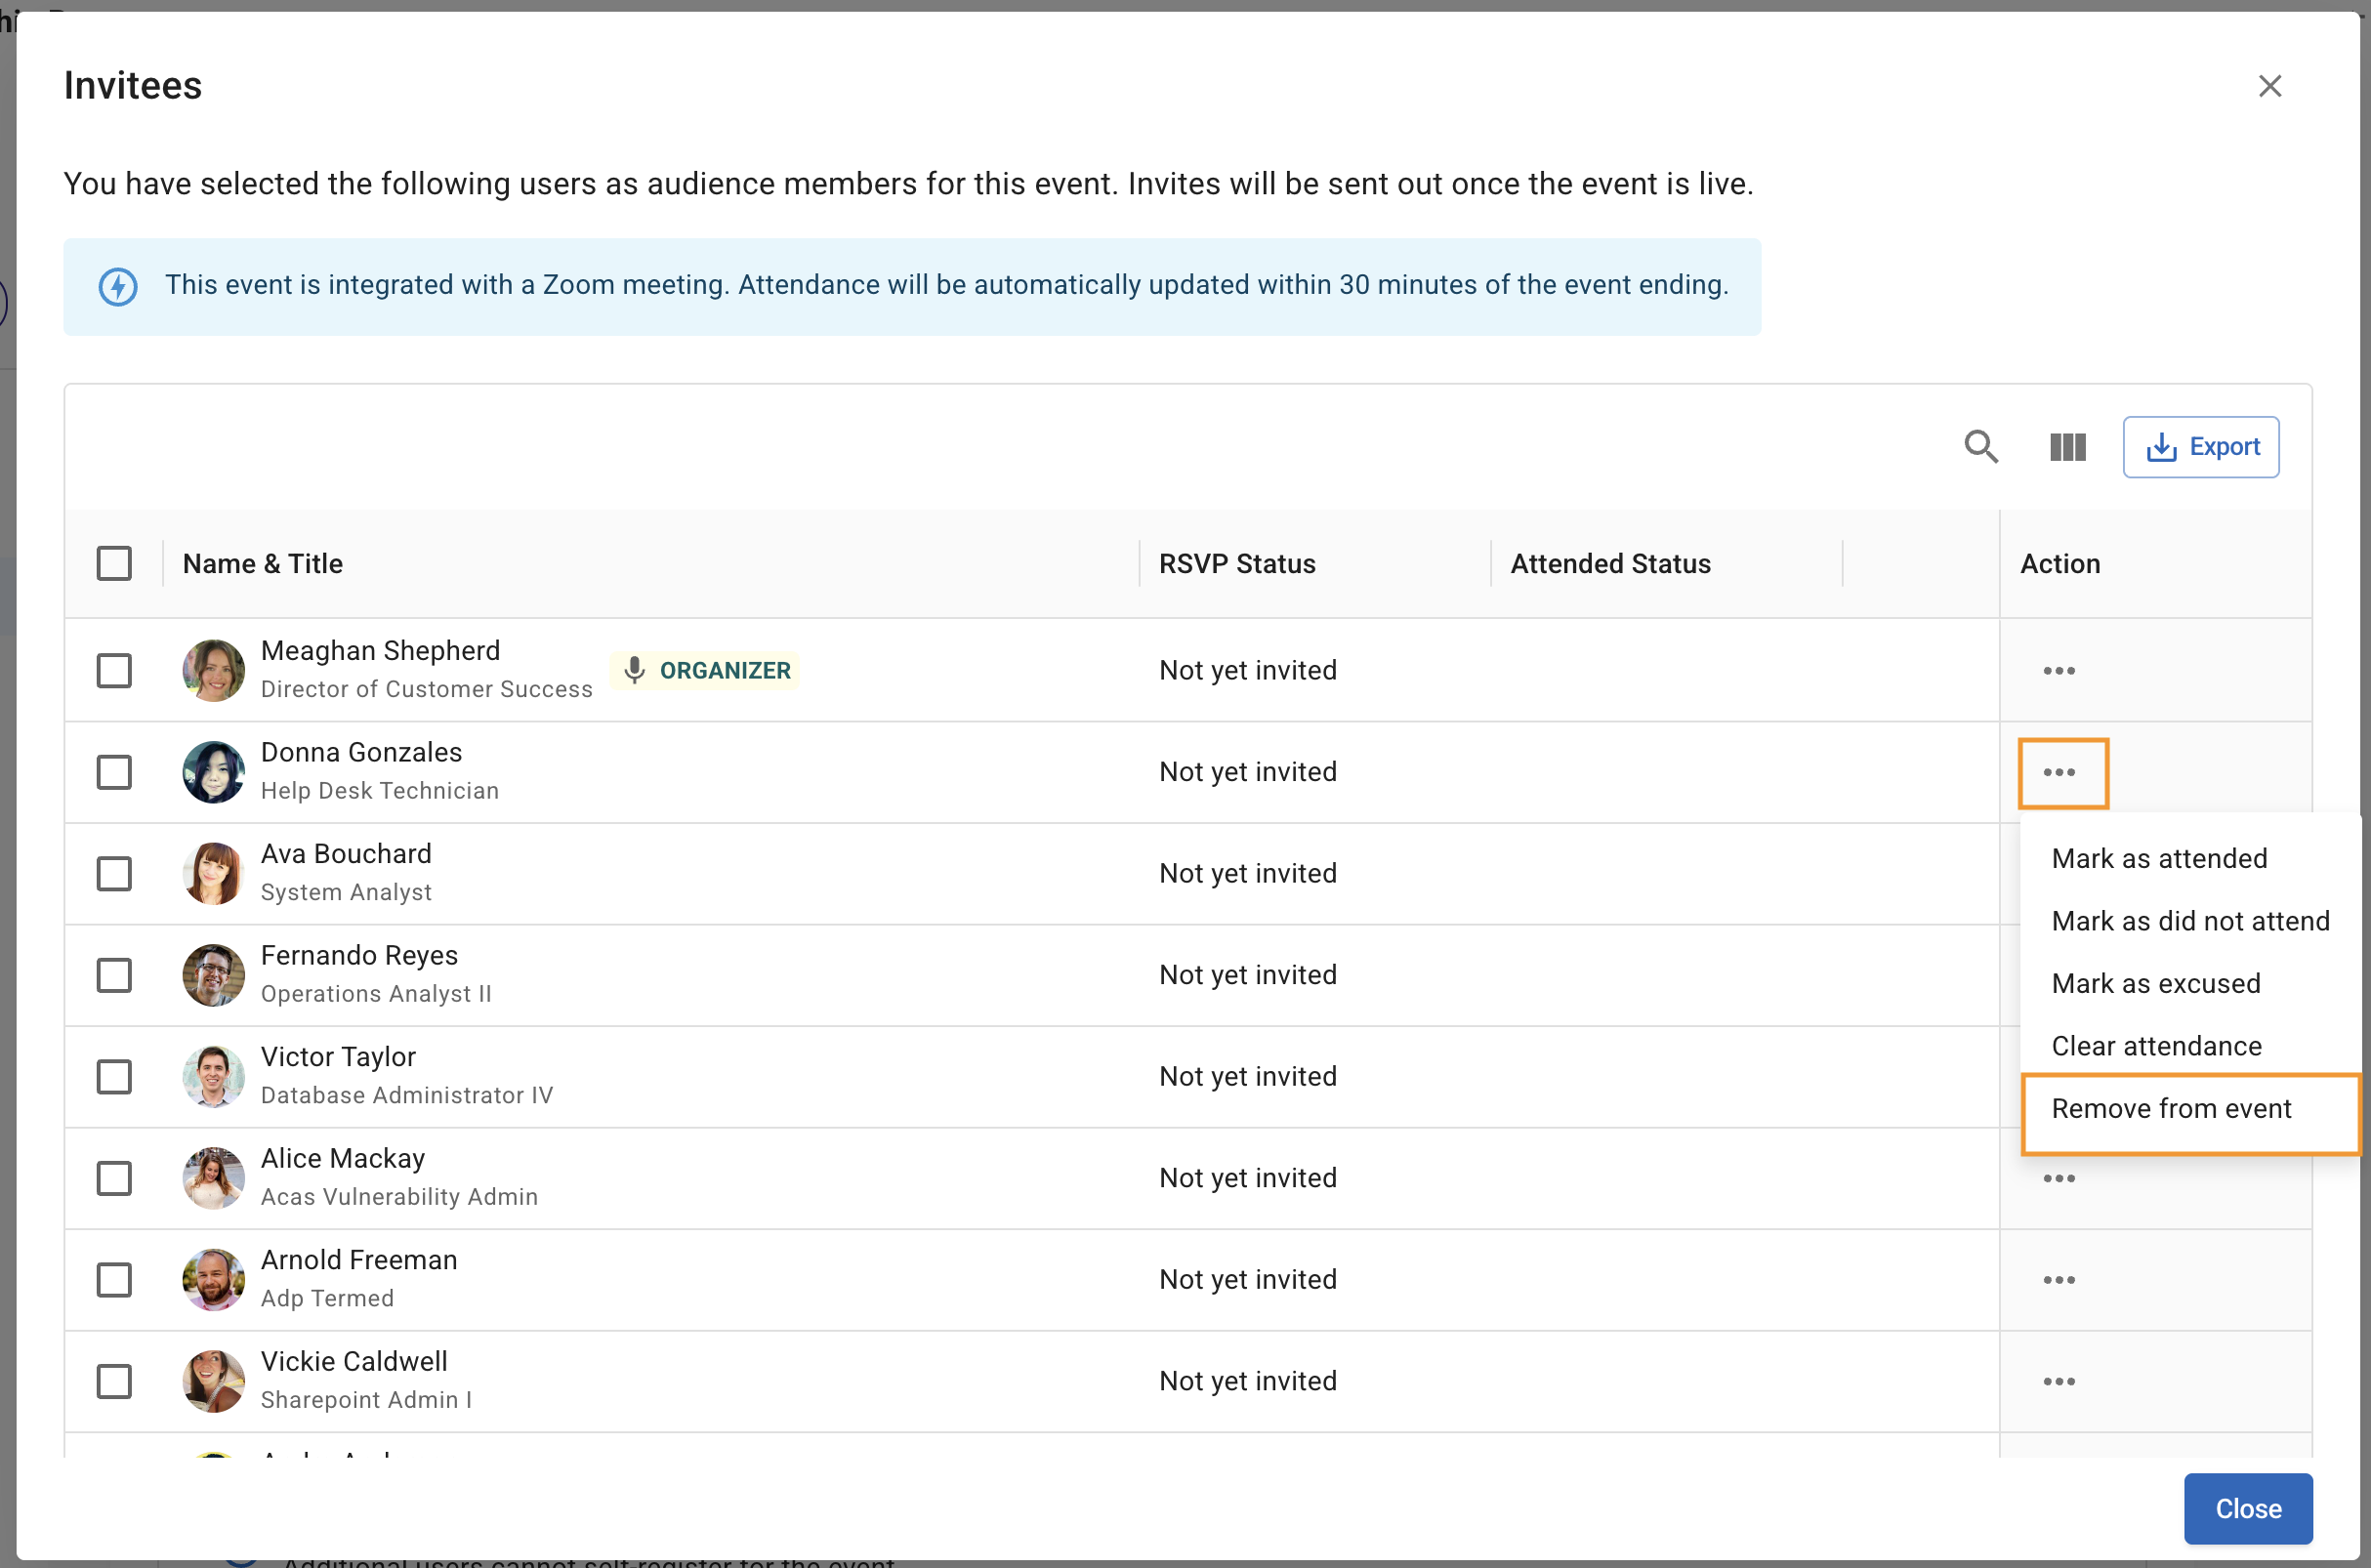Click Donna Gonzales's avatar

(x=213, y=772)
